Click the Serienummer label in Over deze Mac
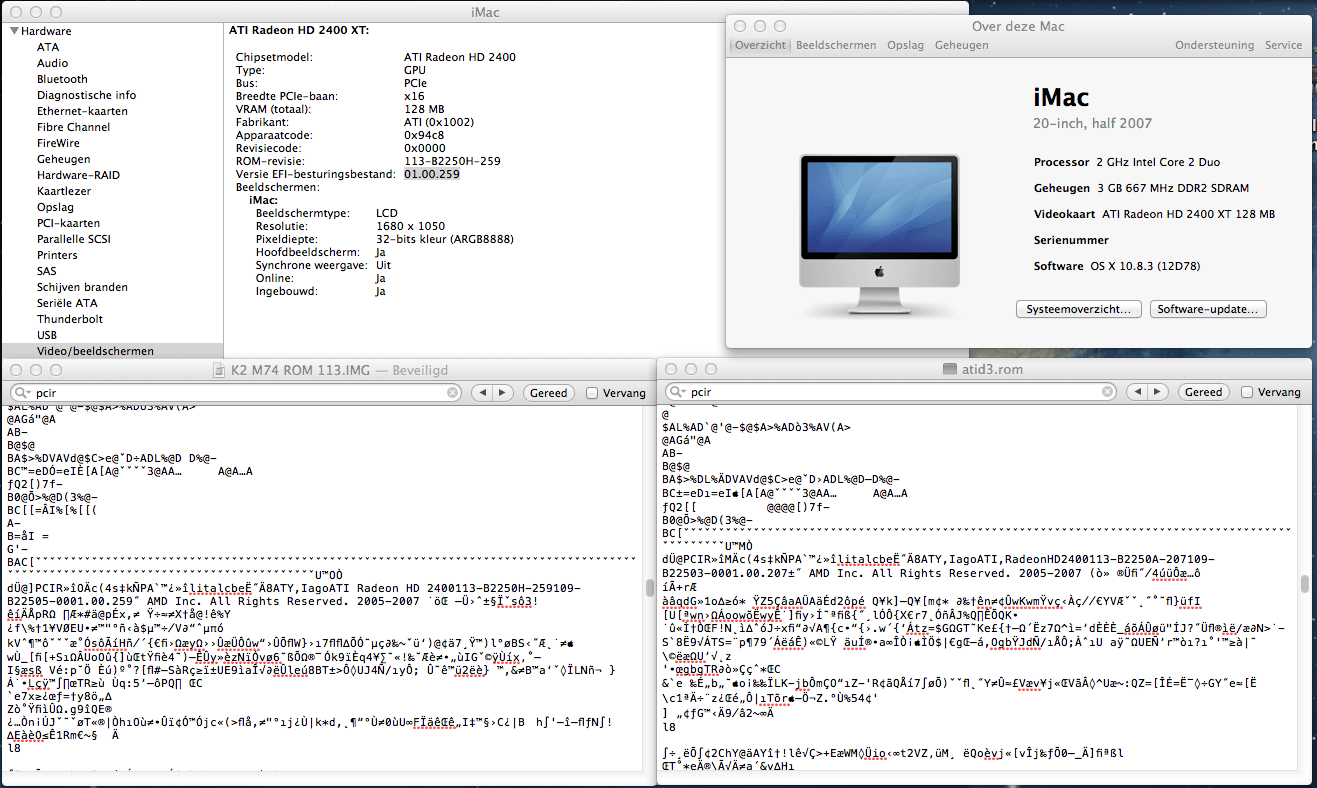Image resolution: width=1317 pixels, height=788 pixels. (1069, 240)
